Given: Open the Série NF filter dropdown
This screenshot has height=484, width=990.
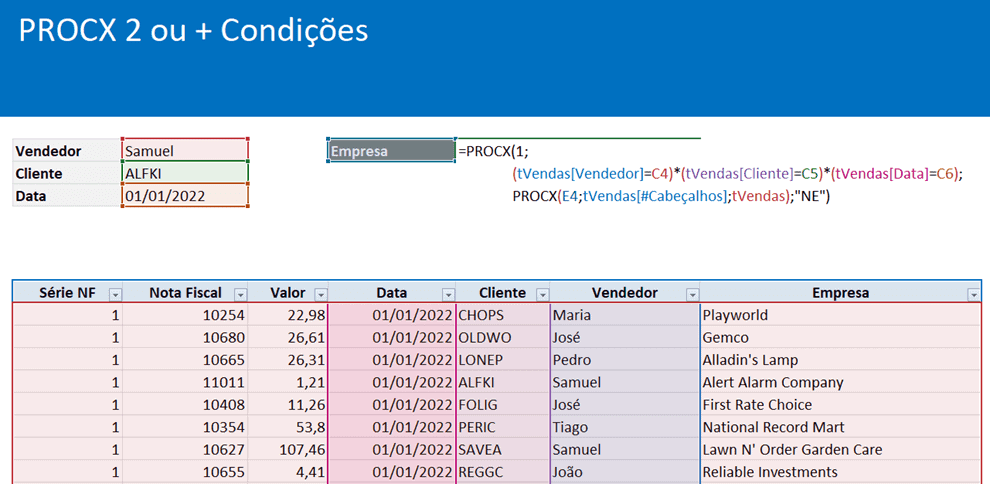Looking at the screenshot, I should (116, 294).
